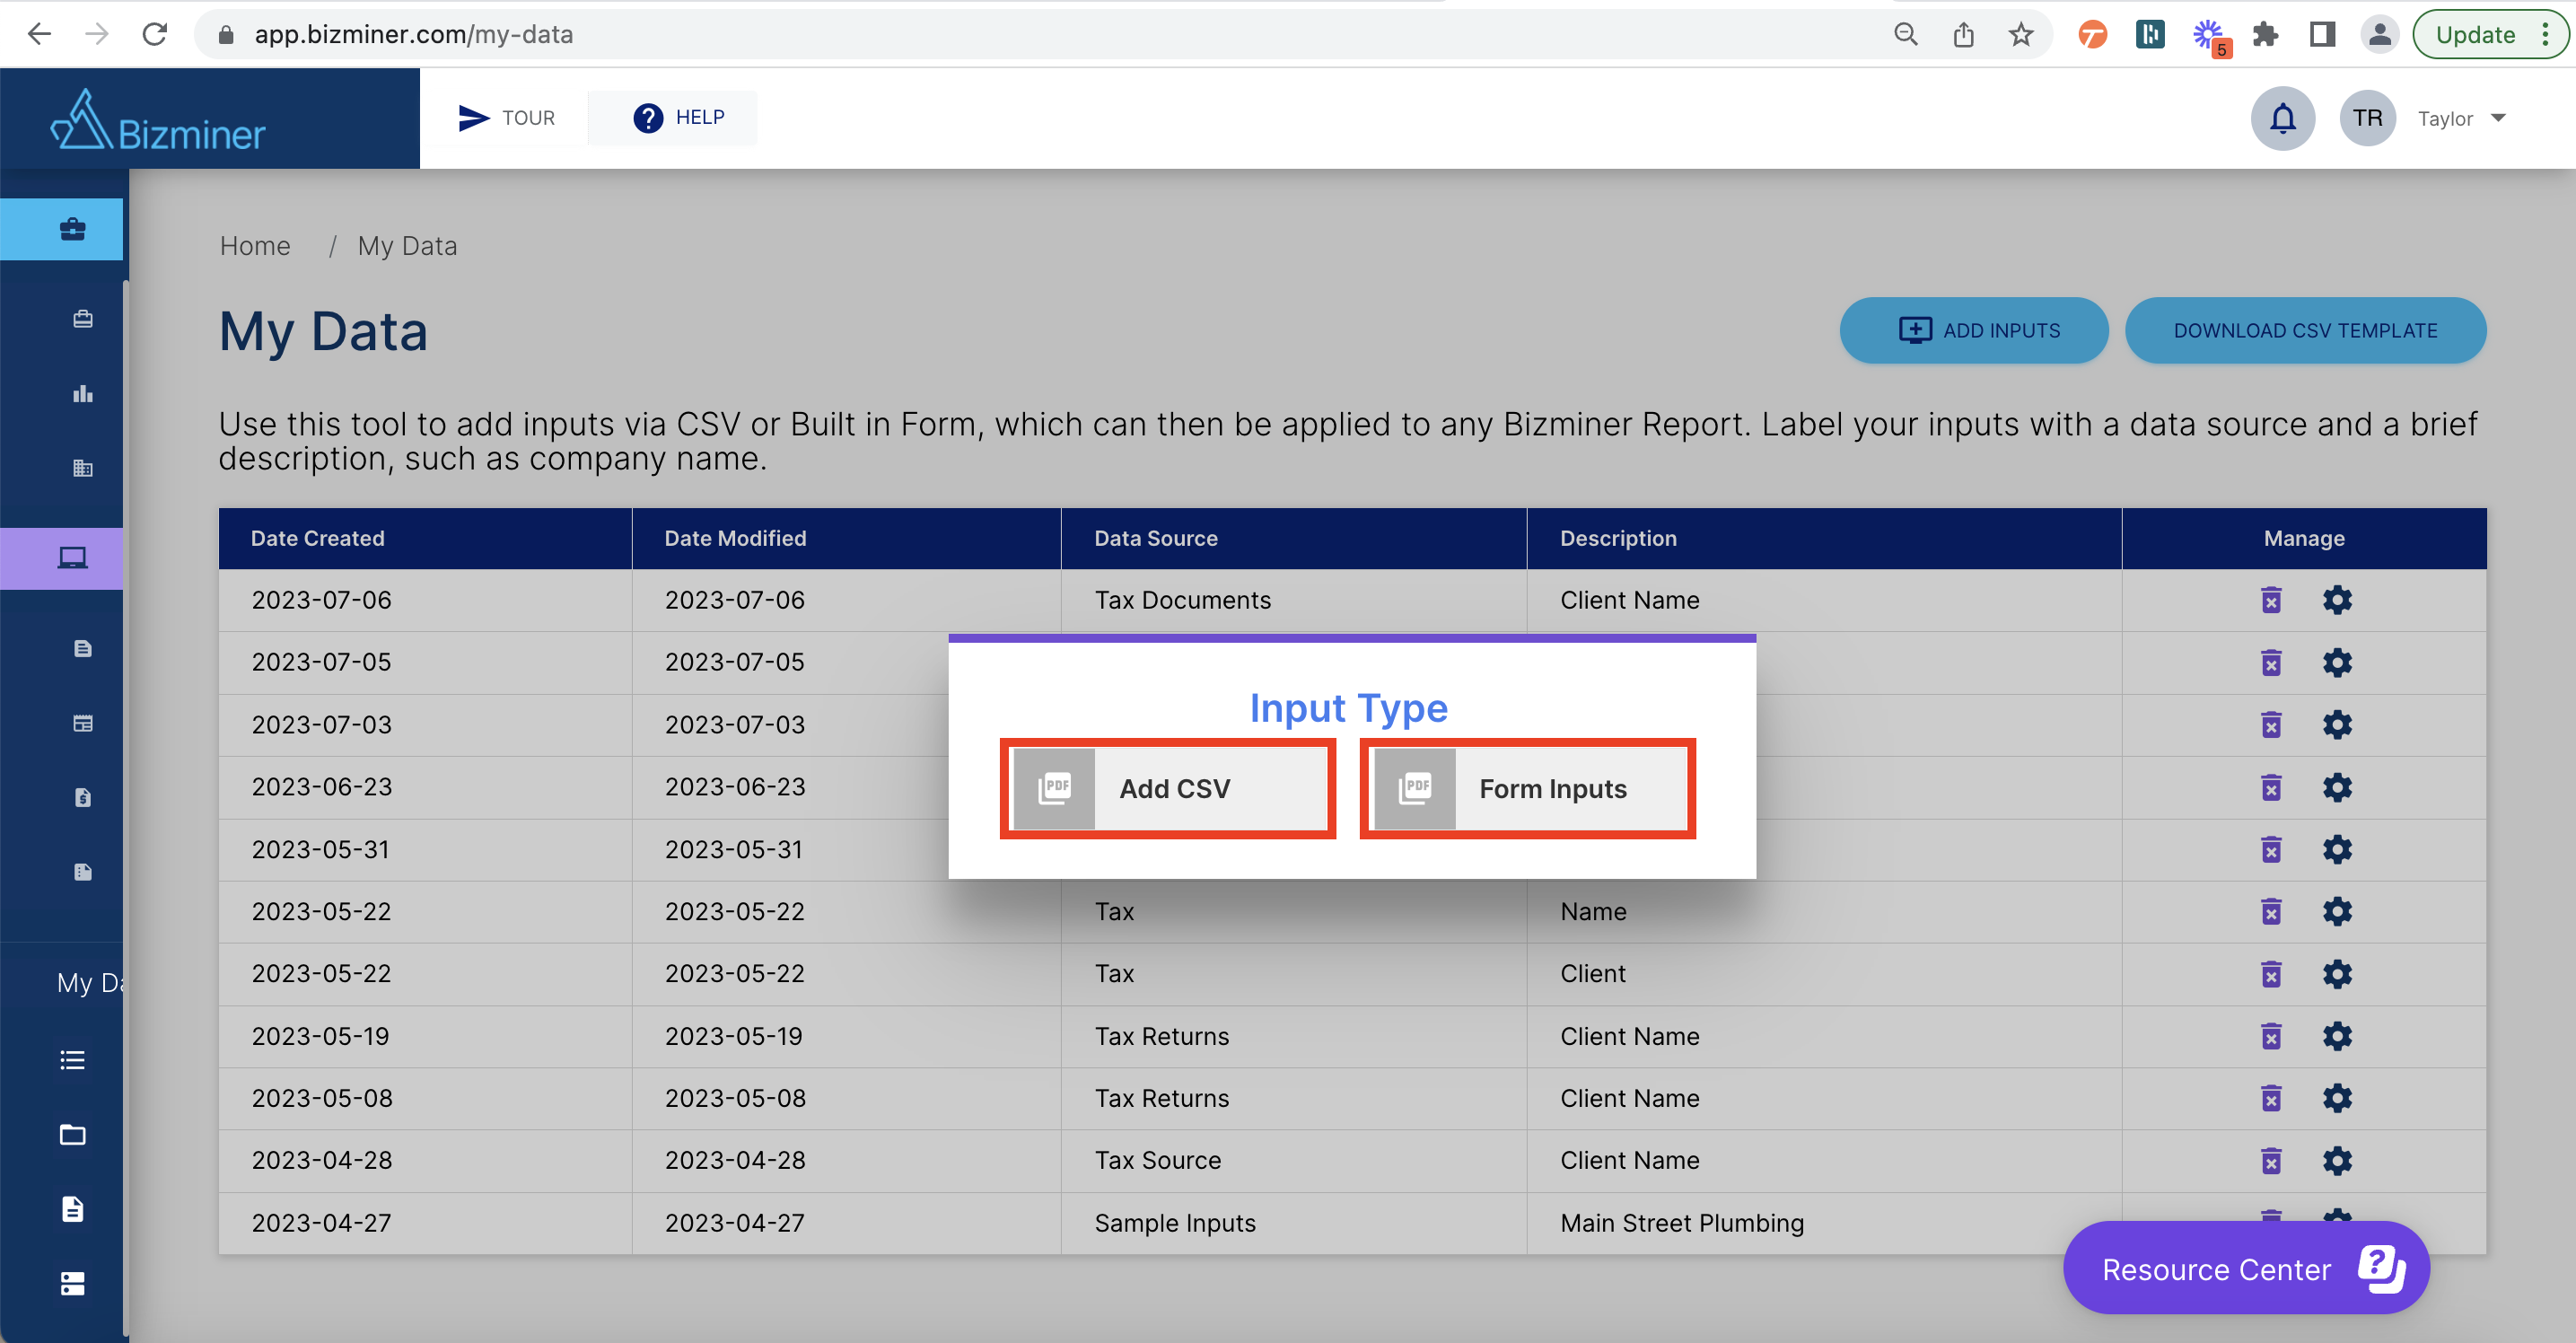Choose Form Inputs option

pos(1528,788)
